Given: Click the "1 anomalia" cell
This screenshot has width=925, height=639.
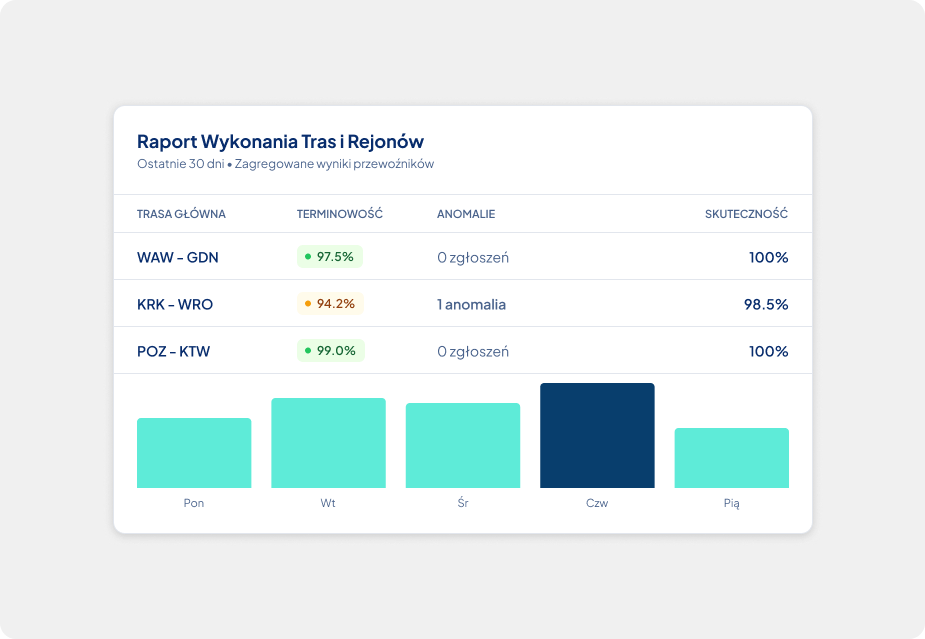Looking at the screenshot, I should click(x=471, y=304).
